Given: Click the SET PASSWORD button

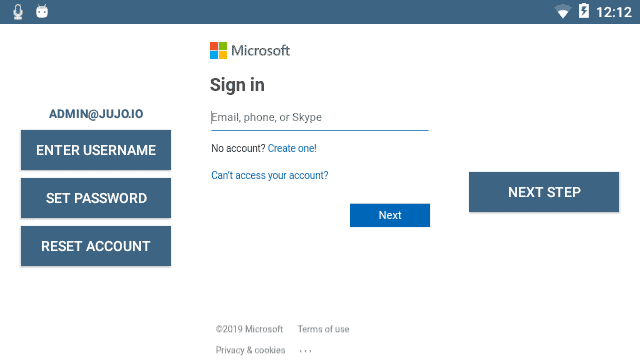Looking at the screenshot, I should pyautogui.click(x=96, y=198).
